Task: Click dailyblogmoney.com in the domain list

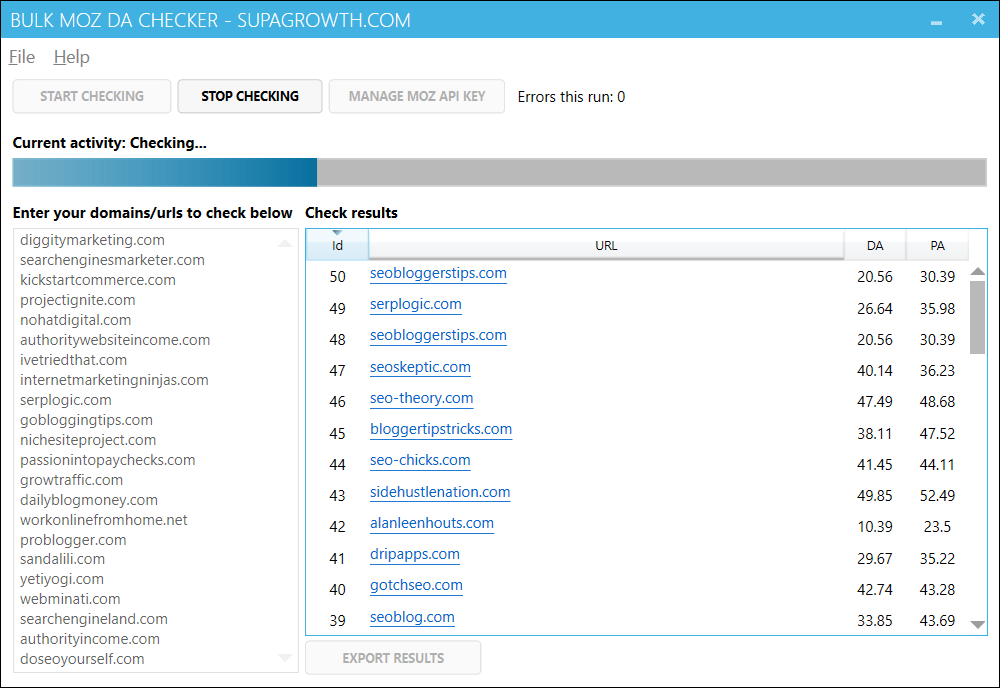Action: coord(89,501)
